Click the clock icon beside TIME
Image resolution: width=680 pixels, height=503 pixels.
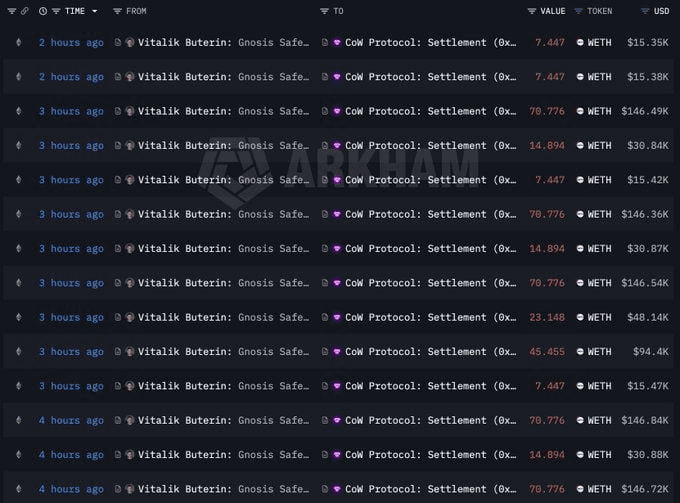click(x=43, y=11)
